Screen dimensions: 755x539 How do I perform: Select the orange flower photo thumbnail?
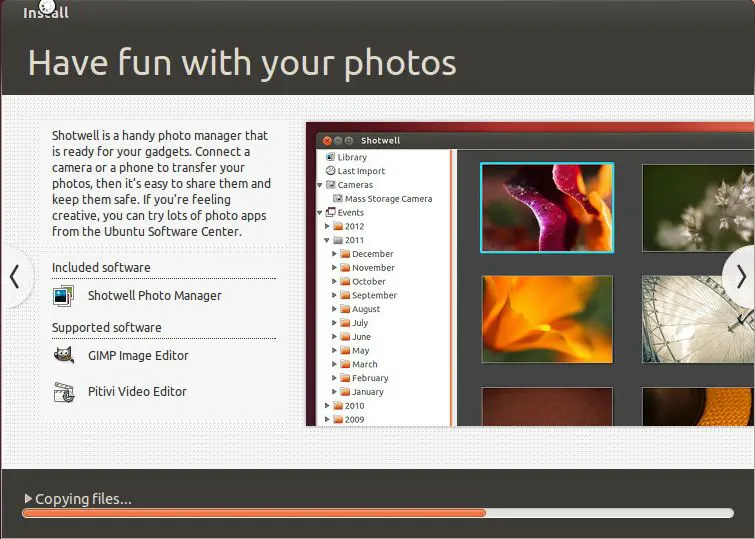click(547, 319)
